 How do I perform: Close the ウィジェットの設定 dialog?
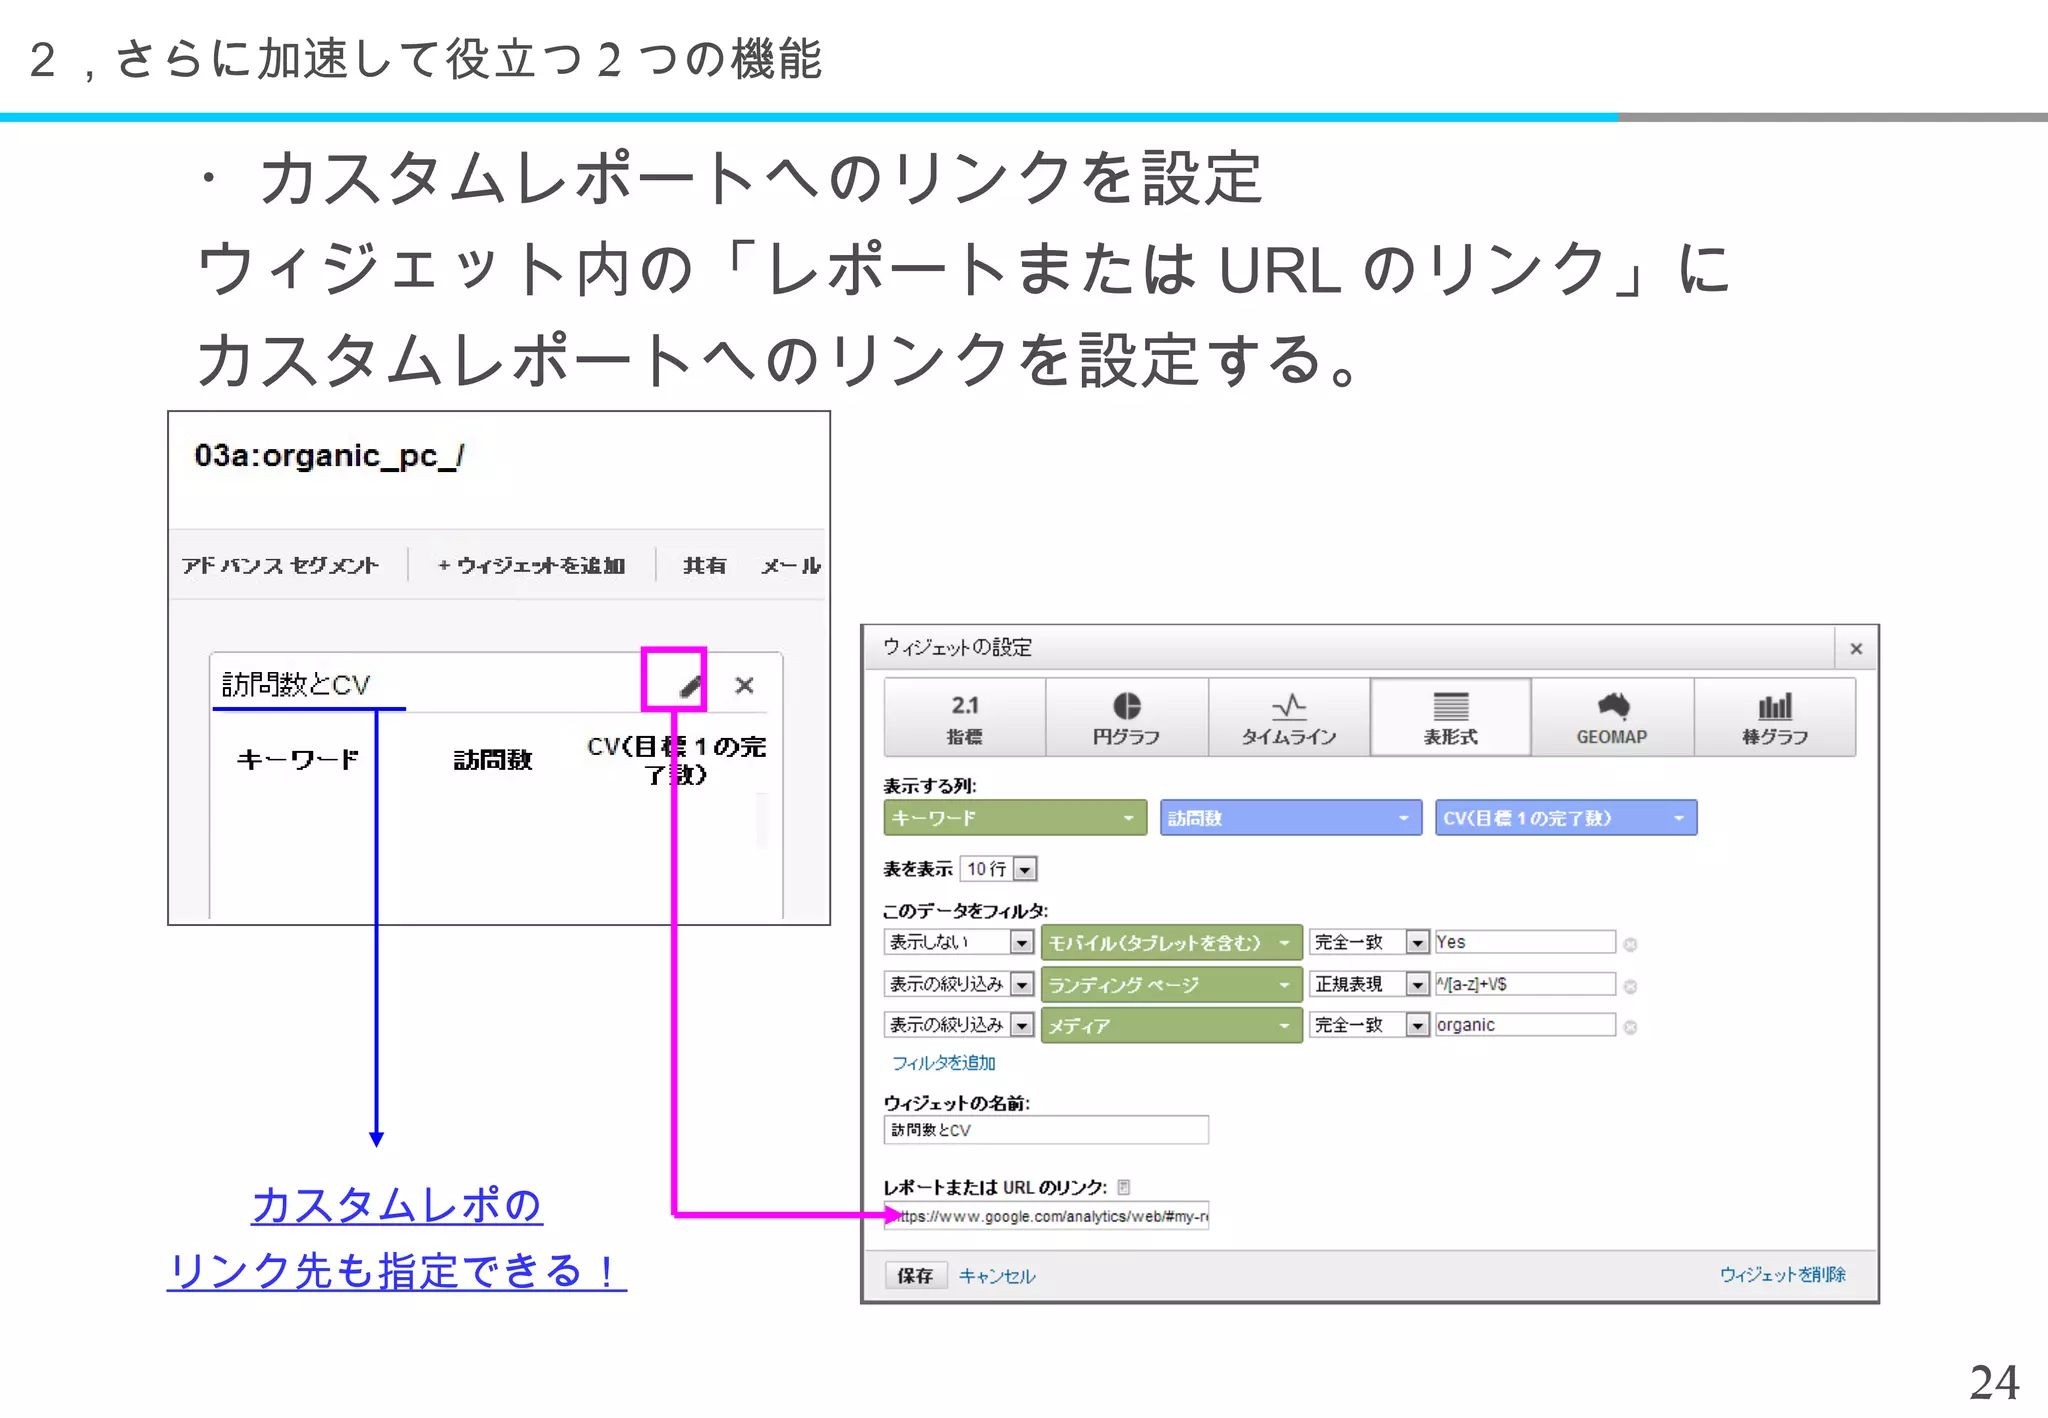[x=1856, y=649]
